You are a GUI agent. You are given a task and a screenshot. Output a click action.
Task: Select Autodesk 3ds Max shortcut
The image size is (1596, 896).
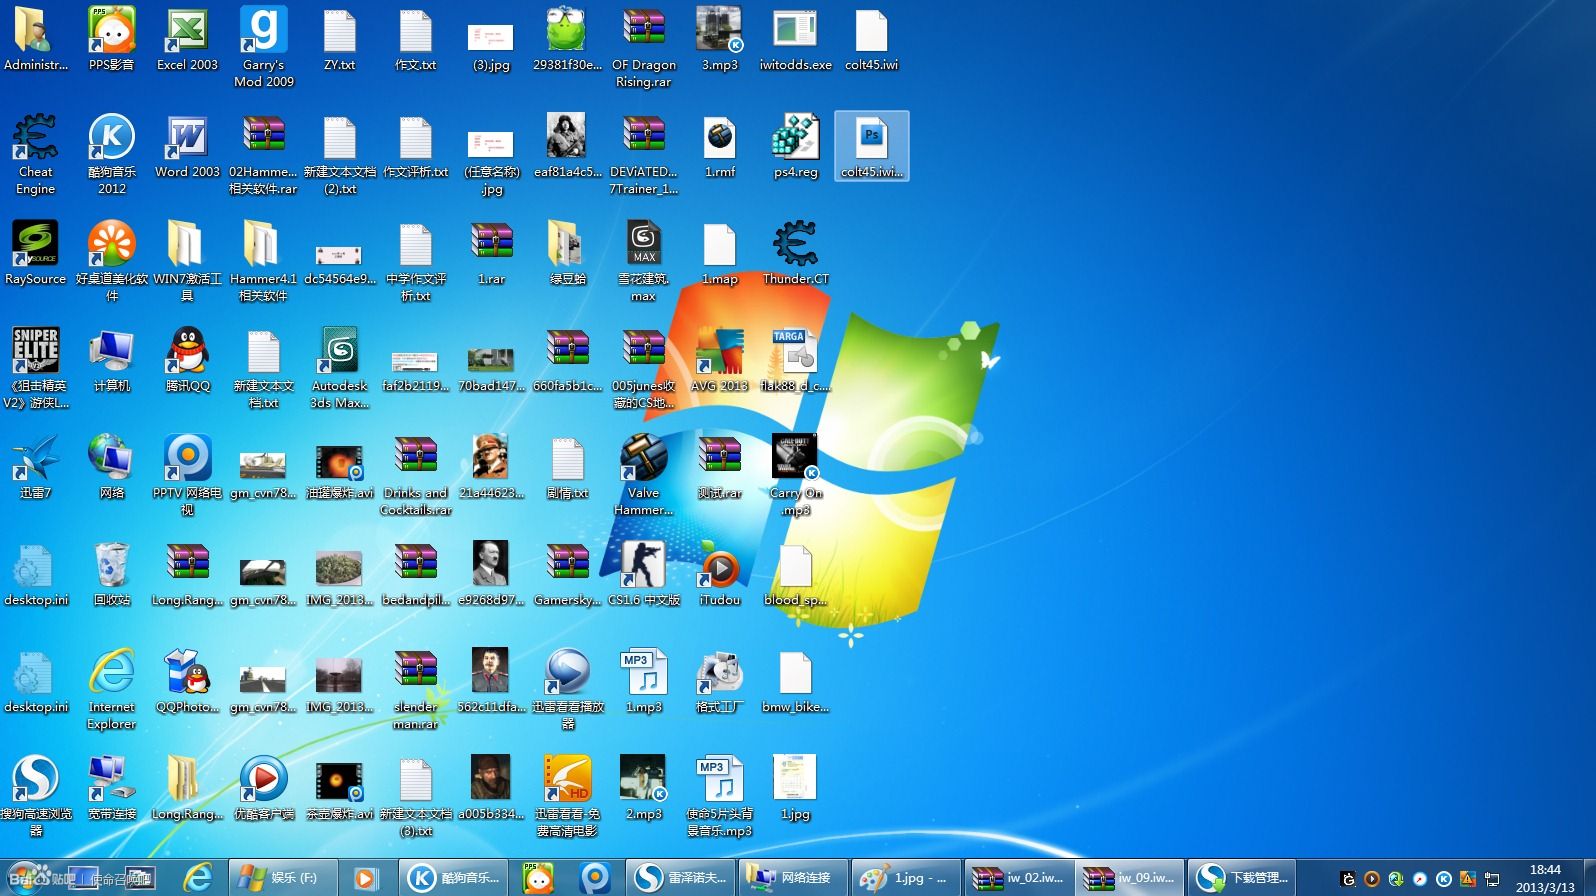coord(340,368)
